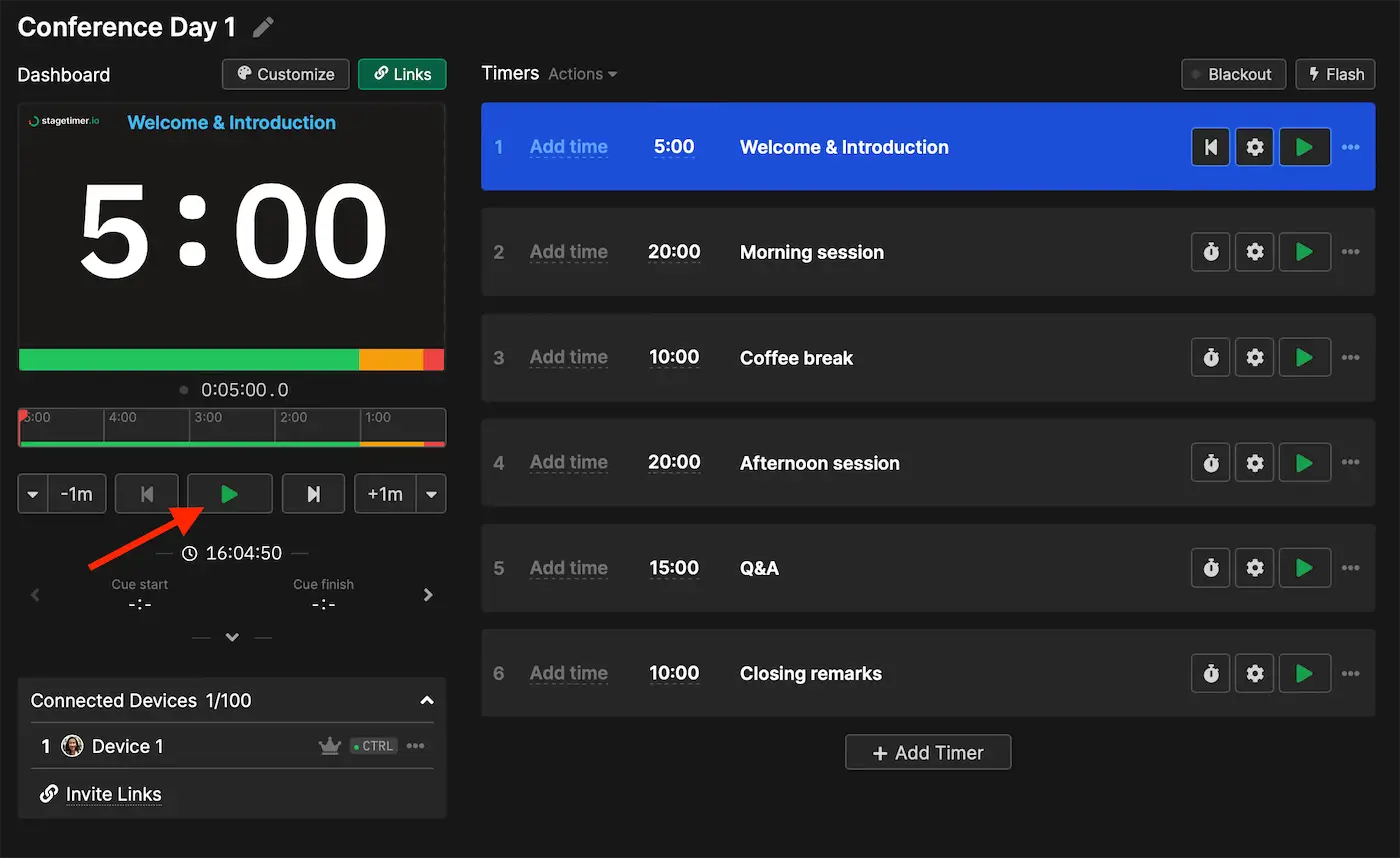
Task: Toggle Blackout mode
Action: coord(1233,74)
